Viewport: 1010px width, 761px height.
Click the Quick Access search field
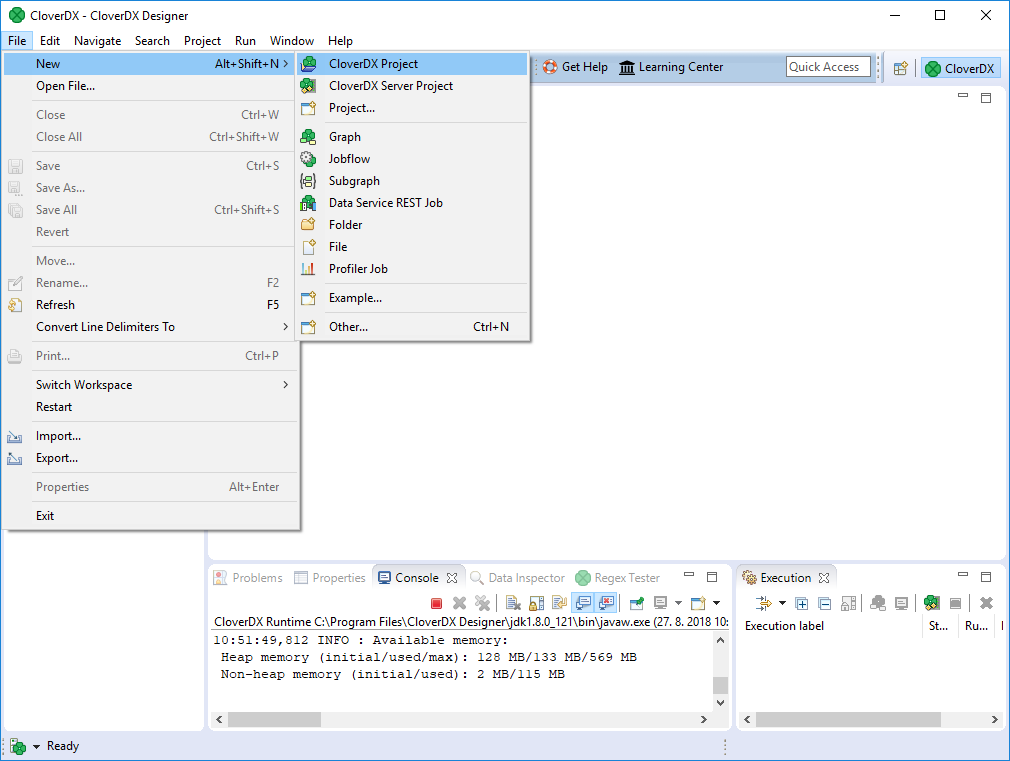[x=827, y=67]
